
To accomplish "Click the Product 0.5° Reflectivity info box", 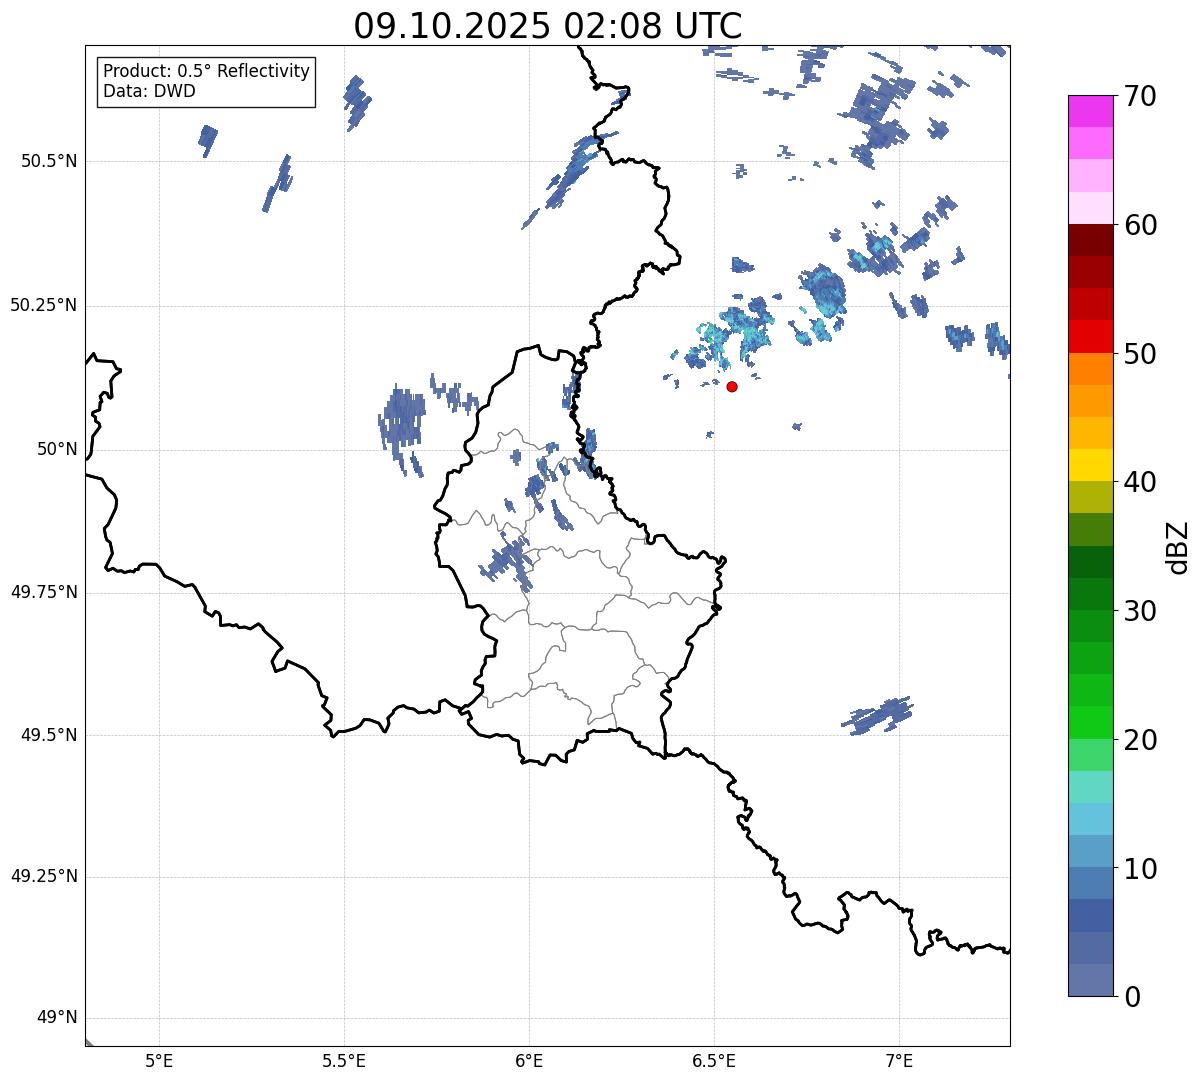I will [x=206, y=81].
